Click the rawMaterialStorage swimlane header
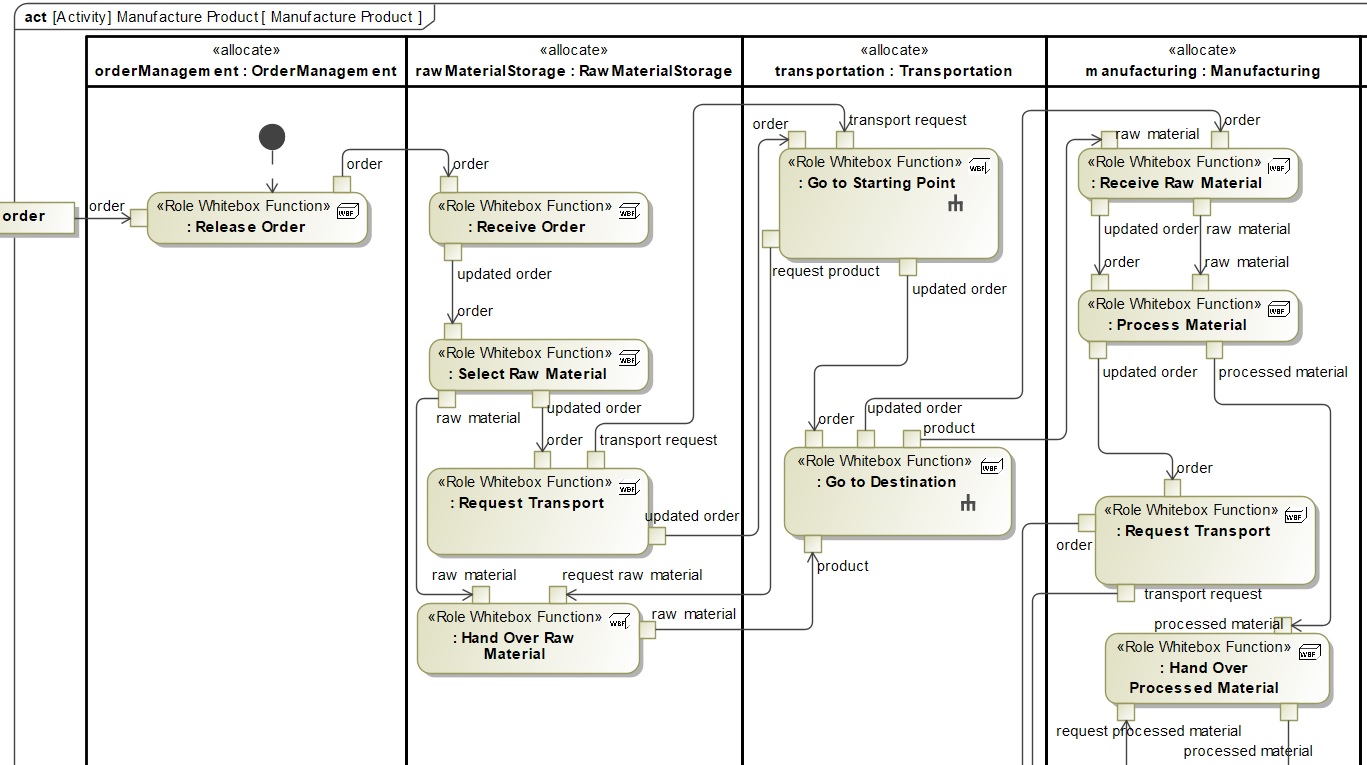 point(574,62)
